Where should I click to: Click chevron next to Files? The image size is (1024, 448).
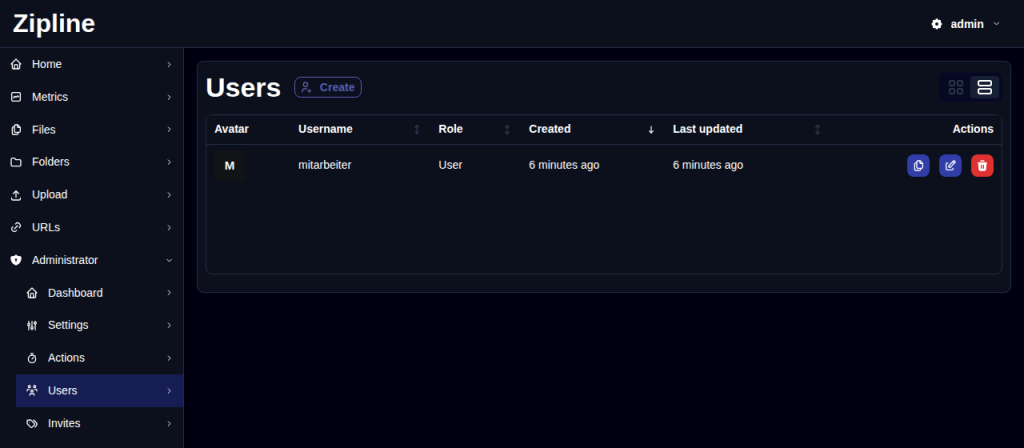[169, 129]
